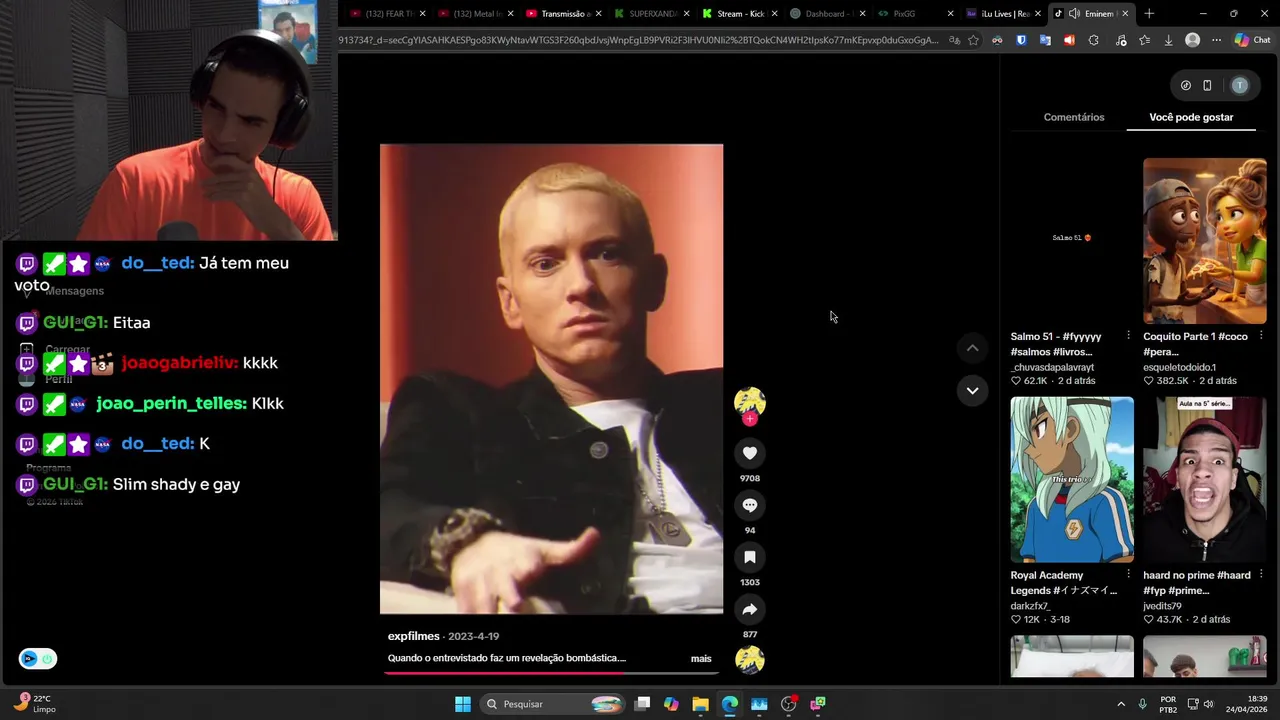The image size is (1280, 720).
Task: Open the haard no prime thumbnail
Action: pos(1205,480)
